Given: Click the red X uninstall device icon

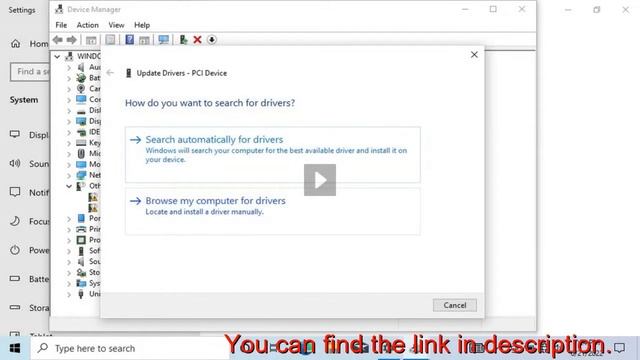Looking at the screenshot, I should pyautogui.click(x=198, y=40).
